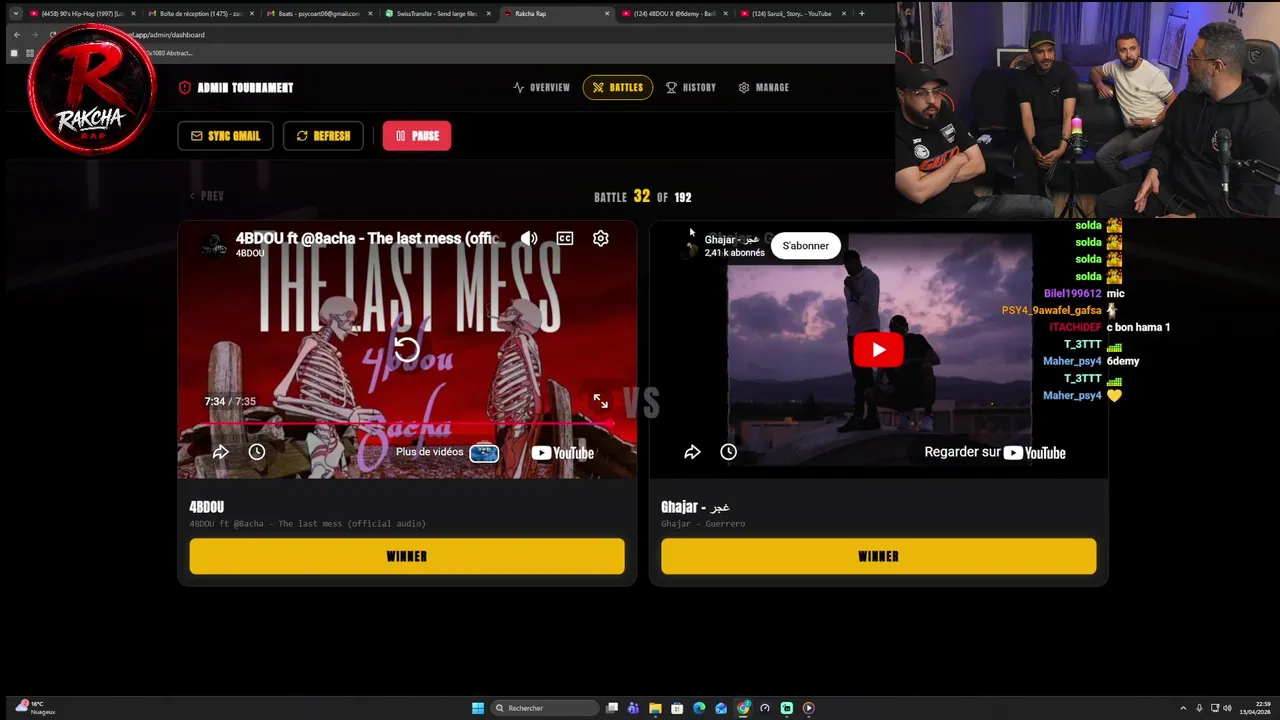Click the Admin Tournament shield icon

click(184, 88)
